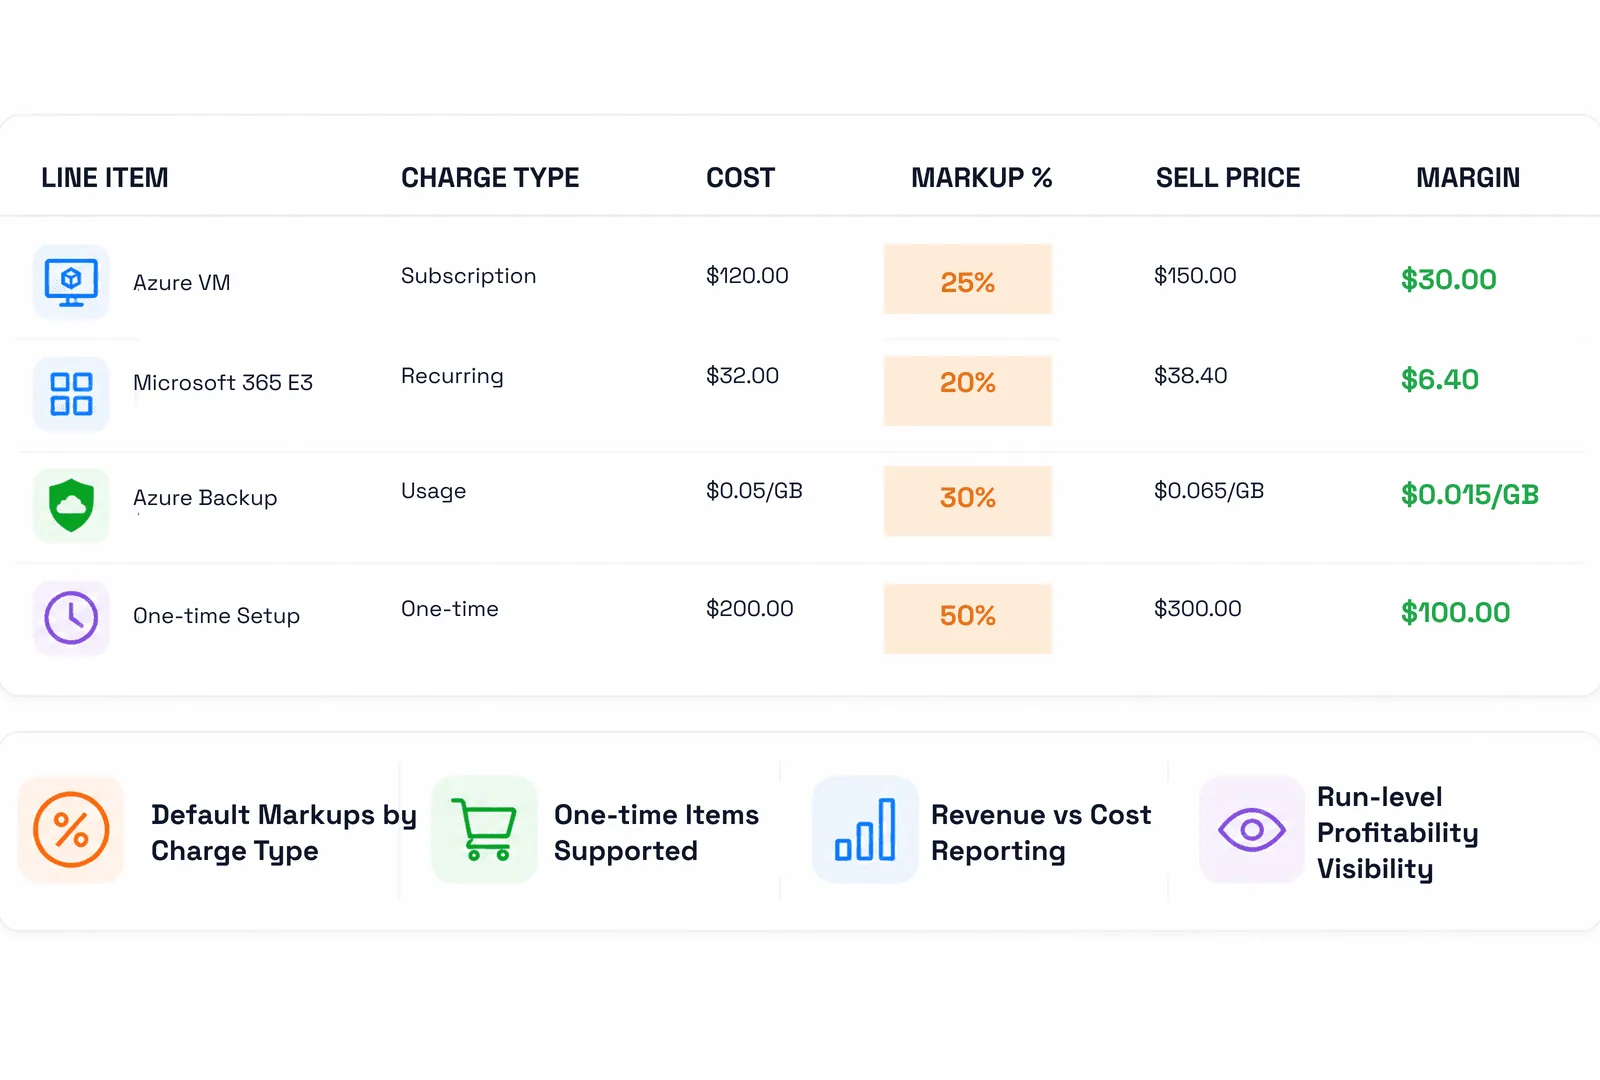This screenshot has width=1600, height=1080.
Task: Click the Revenue vs Cost Reporting label
Action: click(1041, 833)
